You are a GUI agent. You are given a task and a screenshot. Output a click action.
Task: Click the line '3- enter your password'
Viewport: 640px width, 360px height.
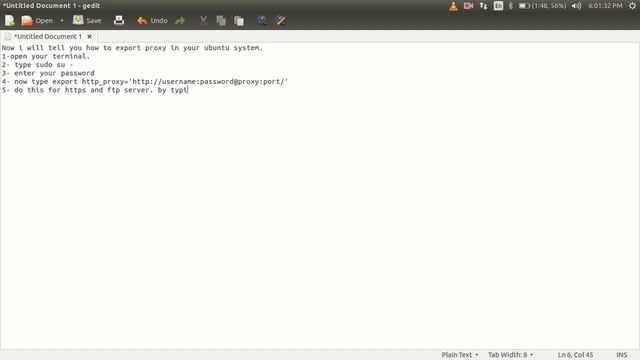pyautogui.click(x=48, y=73)
